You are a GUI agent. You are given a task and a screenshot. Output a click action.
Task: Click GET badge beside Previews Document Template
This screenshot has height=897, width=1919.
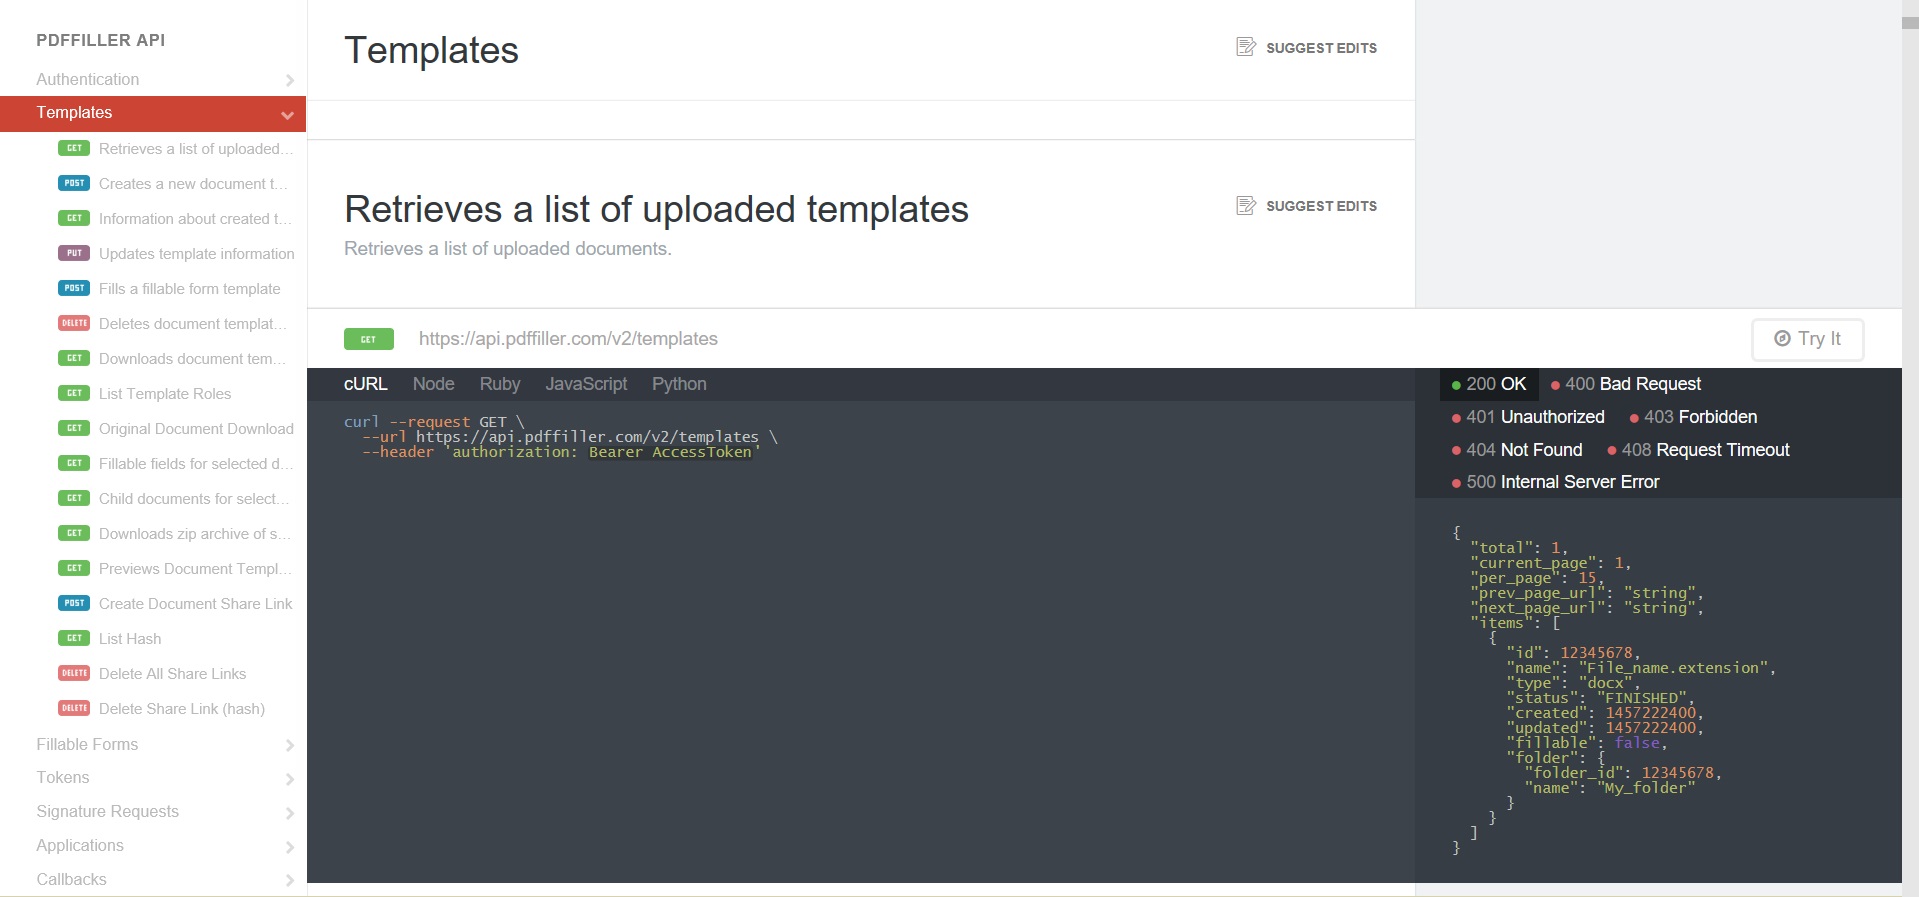[74, 568]
